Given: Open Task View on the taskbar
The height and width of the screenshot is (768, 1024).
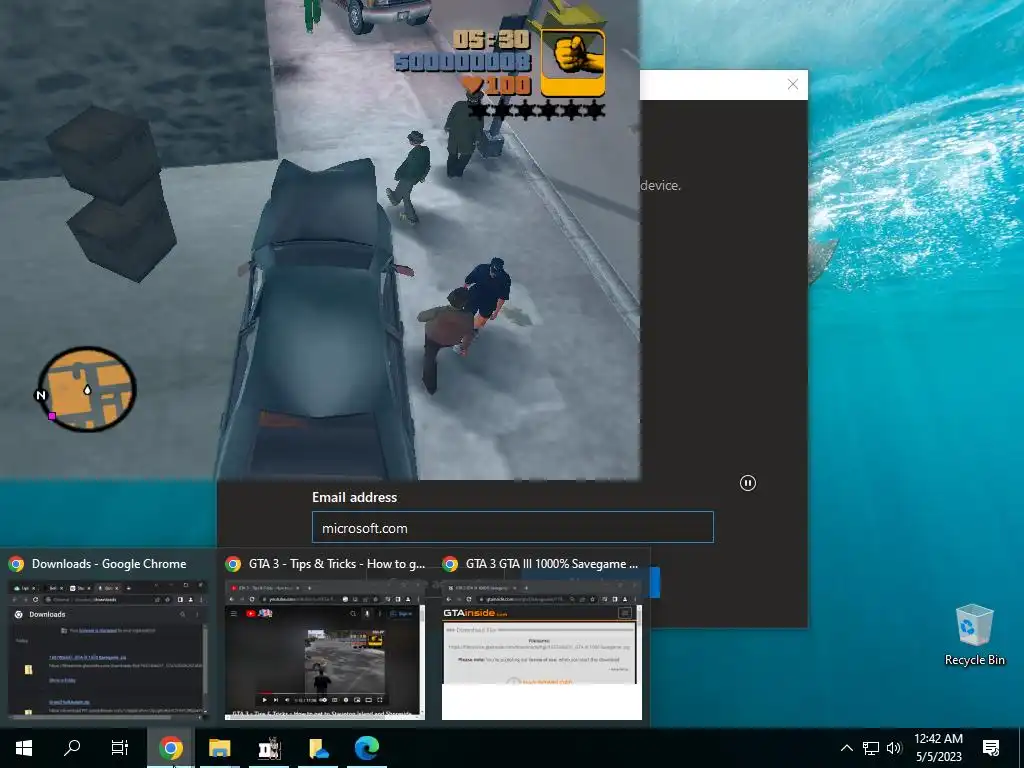Looking at the screenshot, I should tap(120, 748).
